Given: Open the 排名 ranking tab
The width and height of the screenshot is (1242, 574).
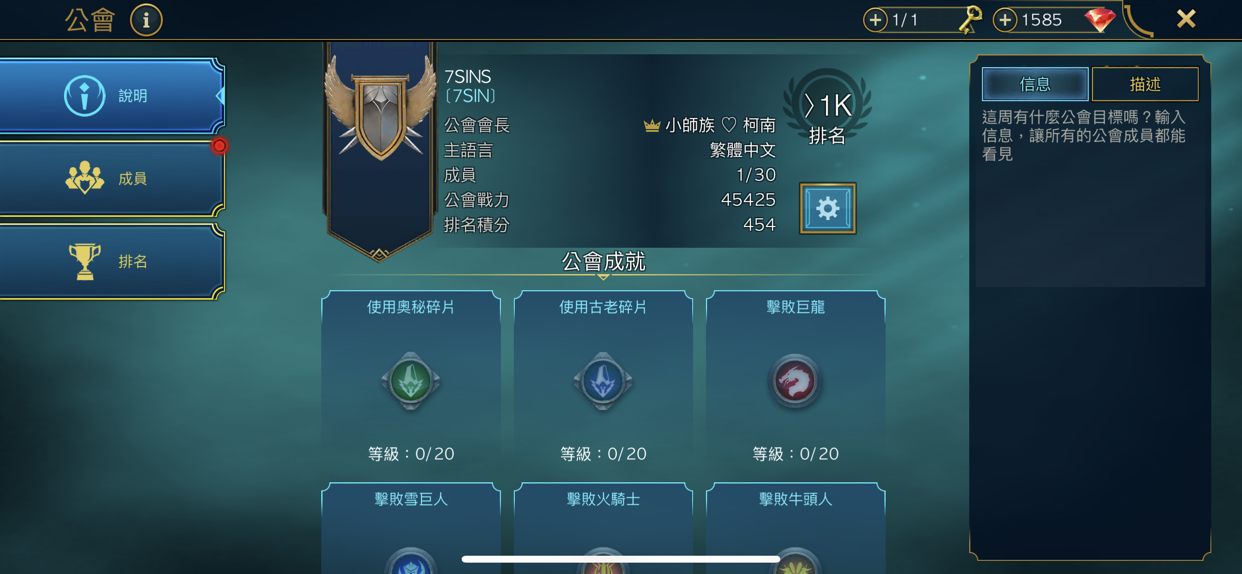Looking at the screenshot, I should pos(111,261).
